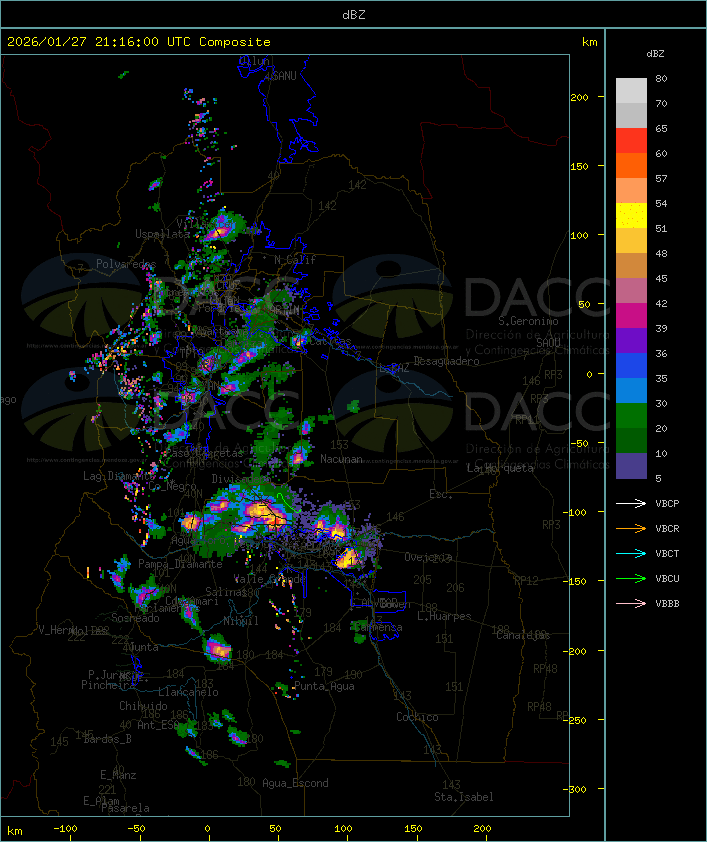
Task: Click the intense storm cell beside Ovejeria
Action: click(x=348, y=558)
